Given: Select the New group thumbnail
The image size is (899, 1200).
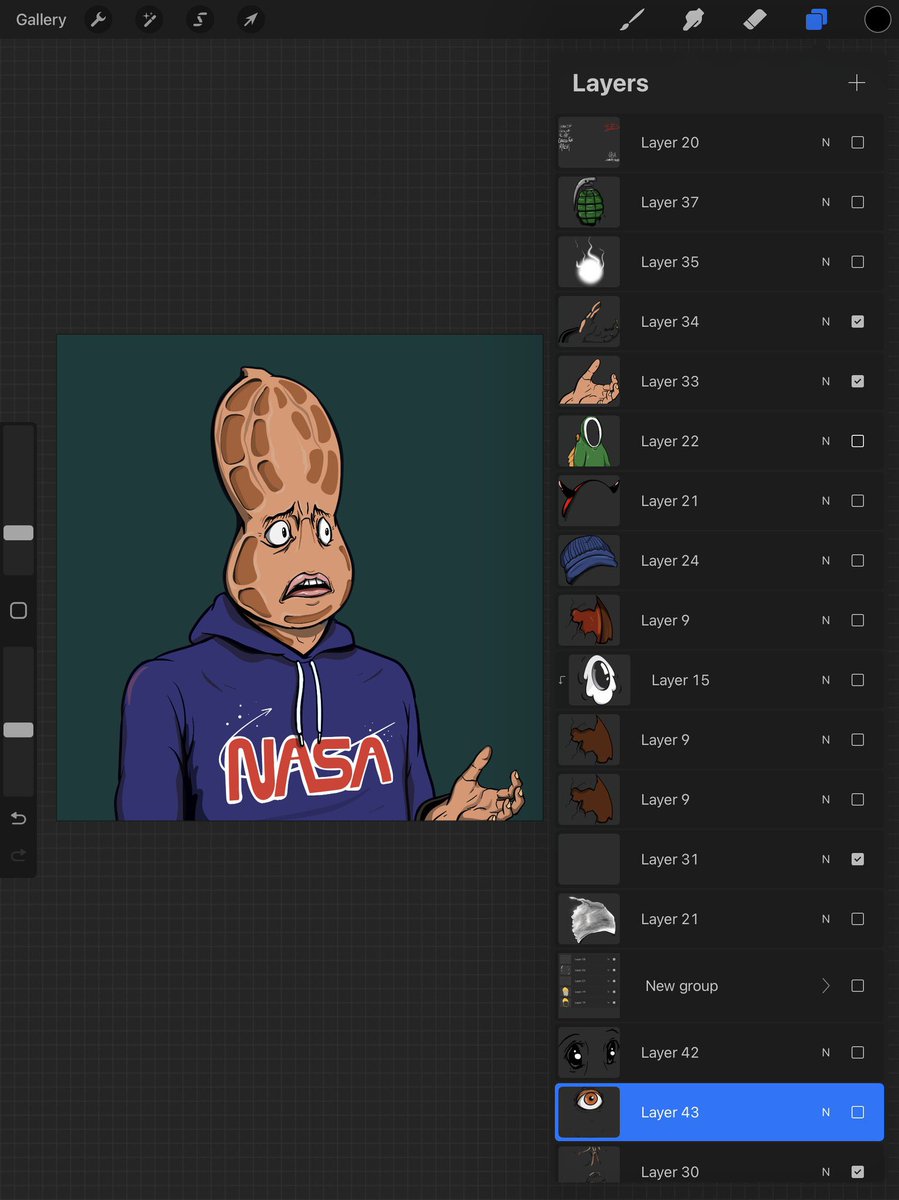Looking at the screenshot, I should (x=589, y=986).
